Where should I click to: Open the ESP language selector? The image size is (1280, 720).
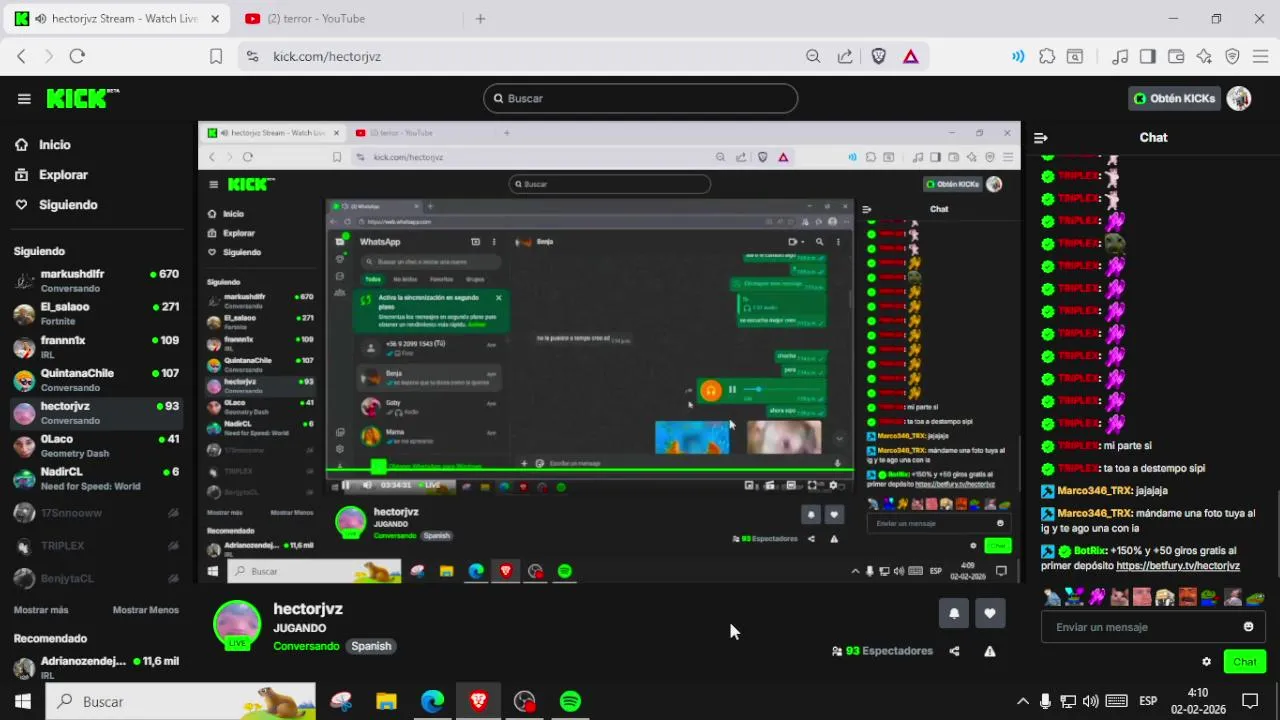[x=1148, y=701]
